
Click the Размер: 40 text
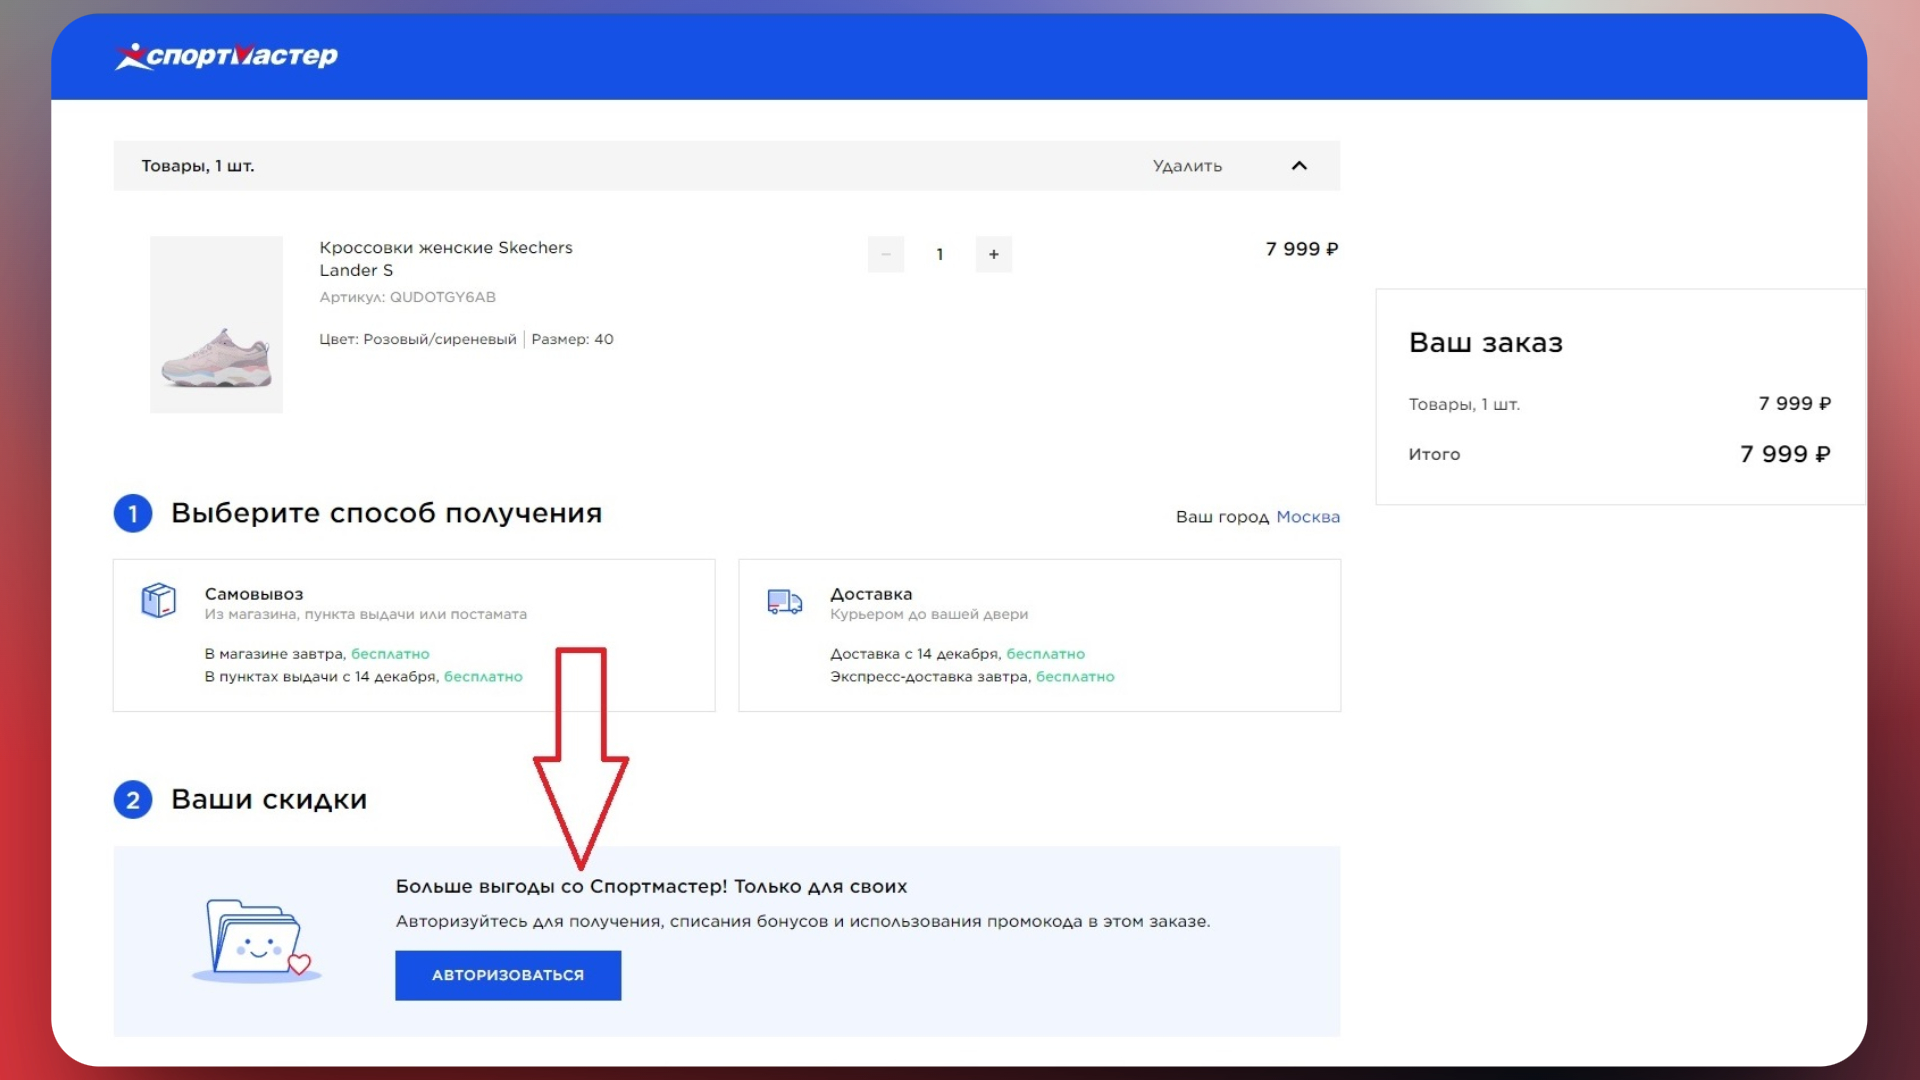tap(573, 339)
